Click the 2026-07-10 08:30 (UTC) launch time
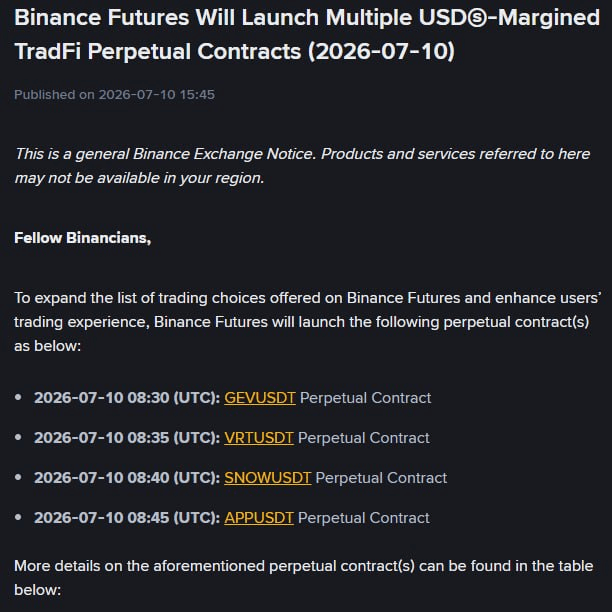Screen dimensions: 612x612 [127, 398]
